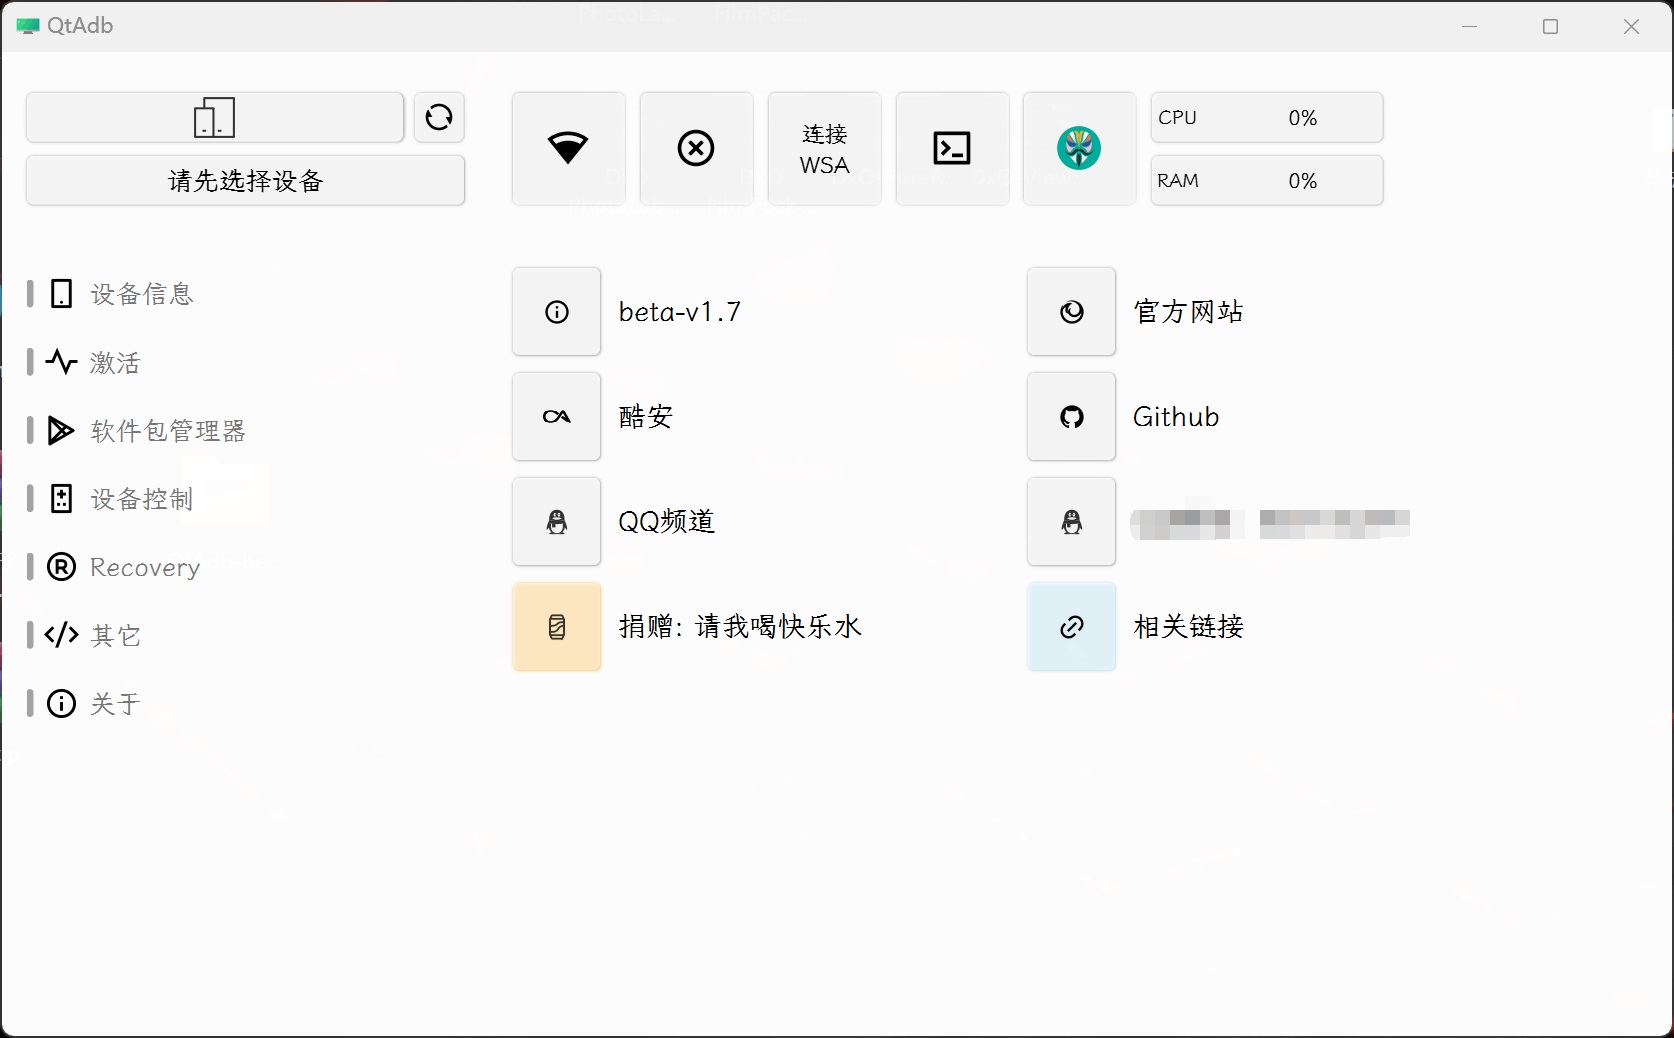Click the code brackets icon beside 其它
The image size is (1674, 1038).
[61, 635]
